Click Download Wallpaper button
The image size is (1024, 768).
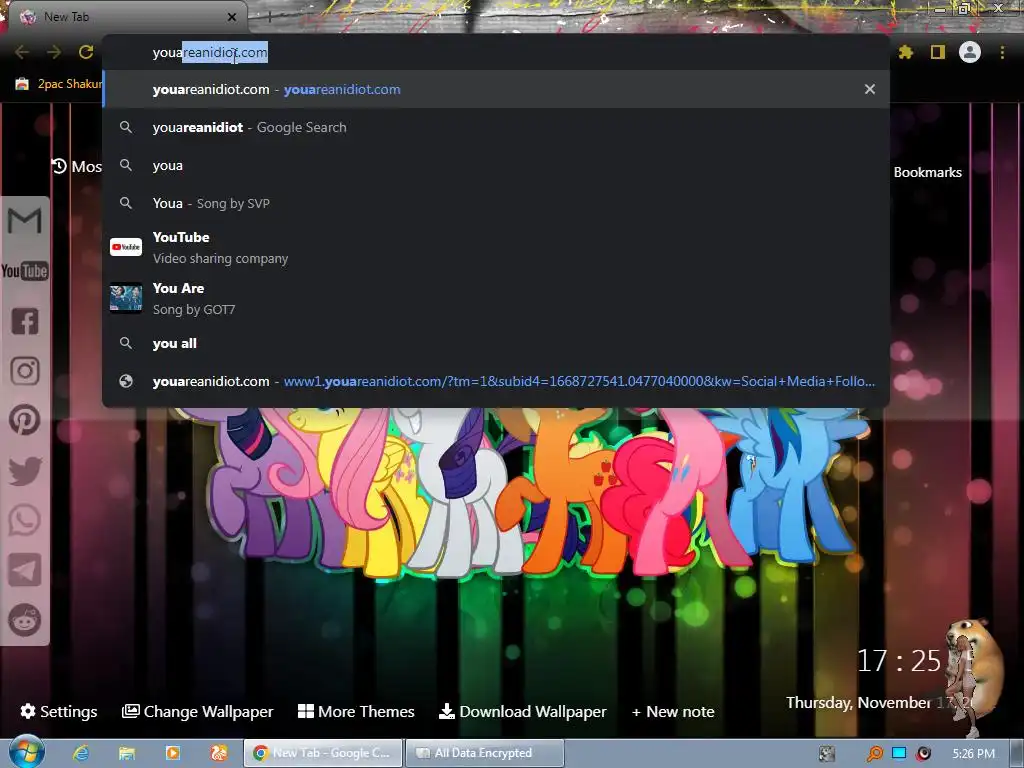click(x=522, y=711)
